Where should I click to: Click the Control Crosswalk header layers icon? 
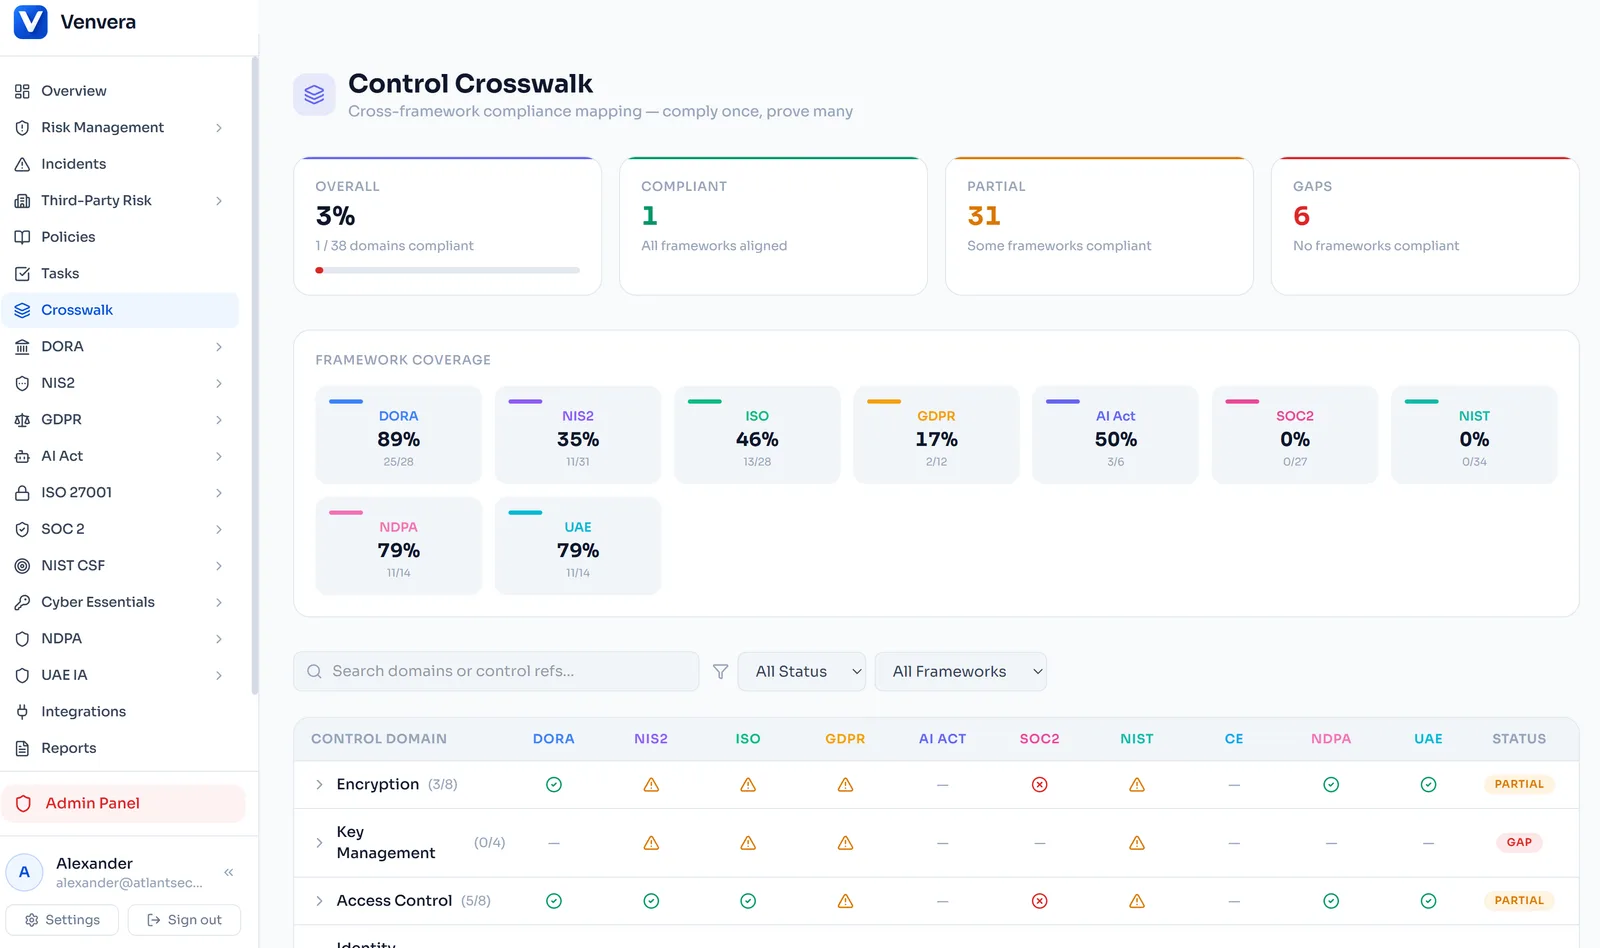pyautogui.click(x=314, y=95)
